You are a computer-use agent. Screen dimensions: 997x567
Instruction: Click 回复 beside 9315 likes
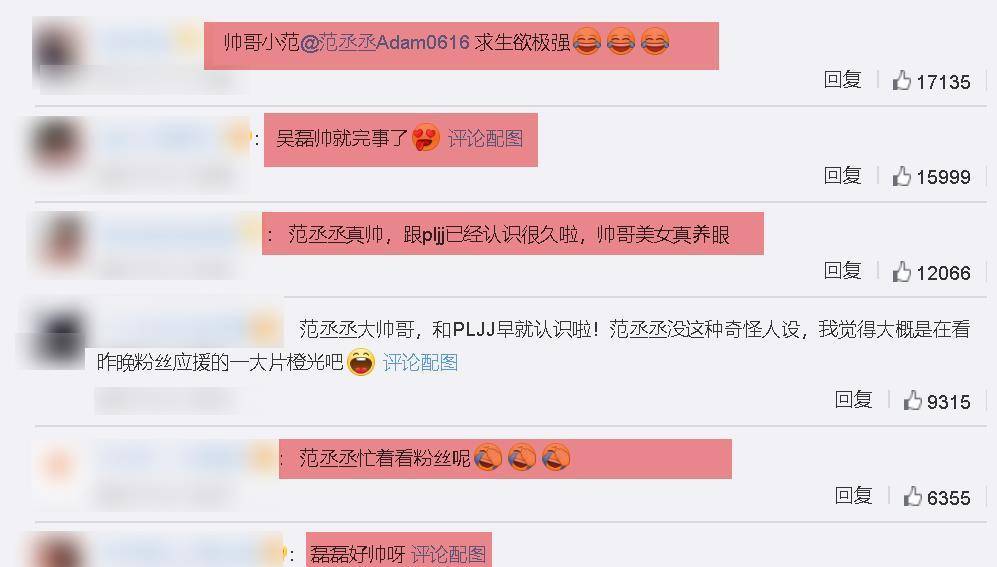(x=853, y=400)
